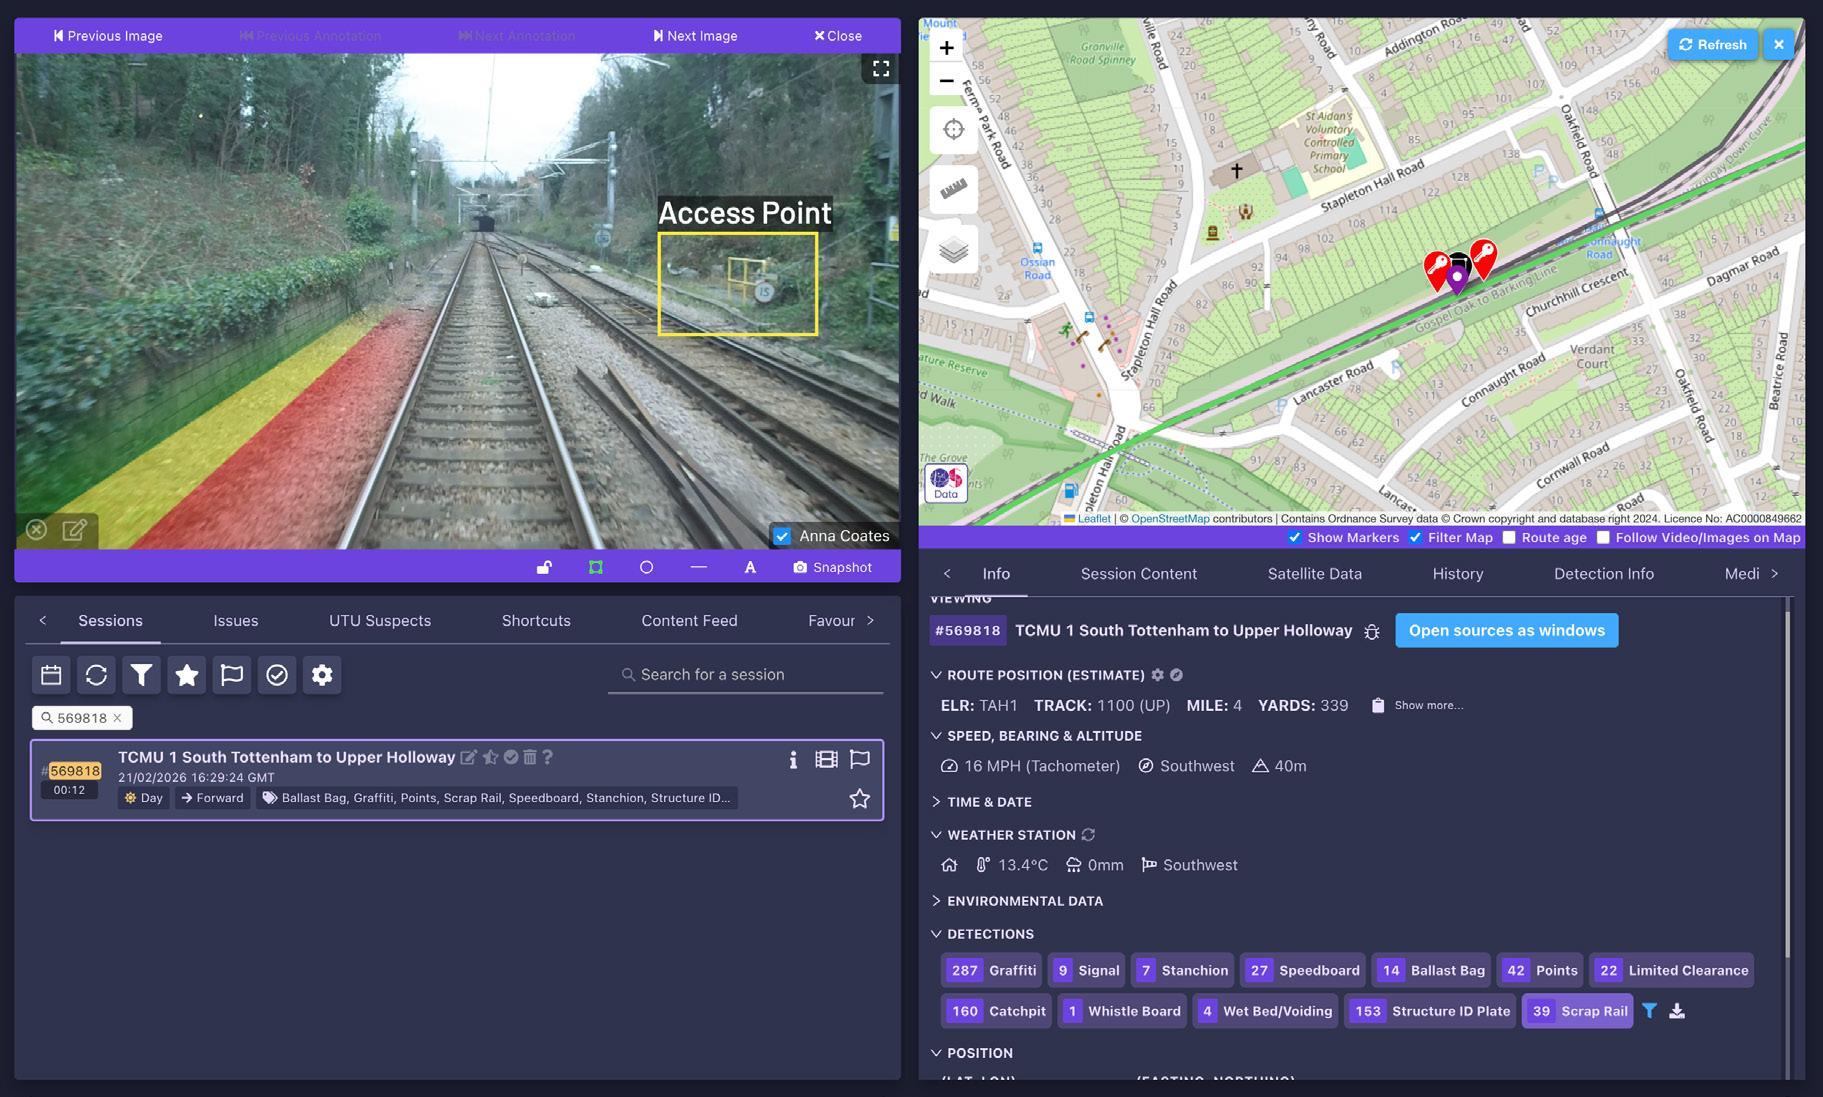
Task: Open the Detection Info tab
Action: (x=1604, y=574)
